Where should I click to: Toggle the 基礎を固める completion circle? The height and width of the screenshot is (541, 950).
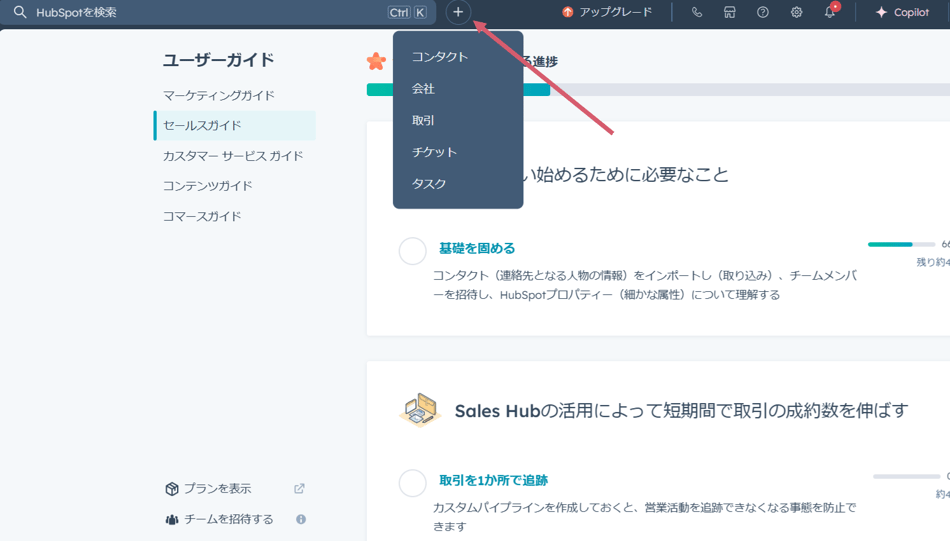[x=413, y=251]
